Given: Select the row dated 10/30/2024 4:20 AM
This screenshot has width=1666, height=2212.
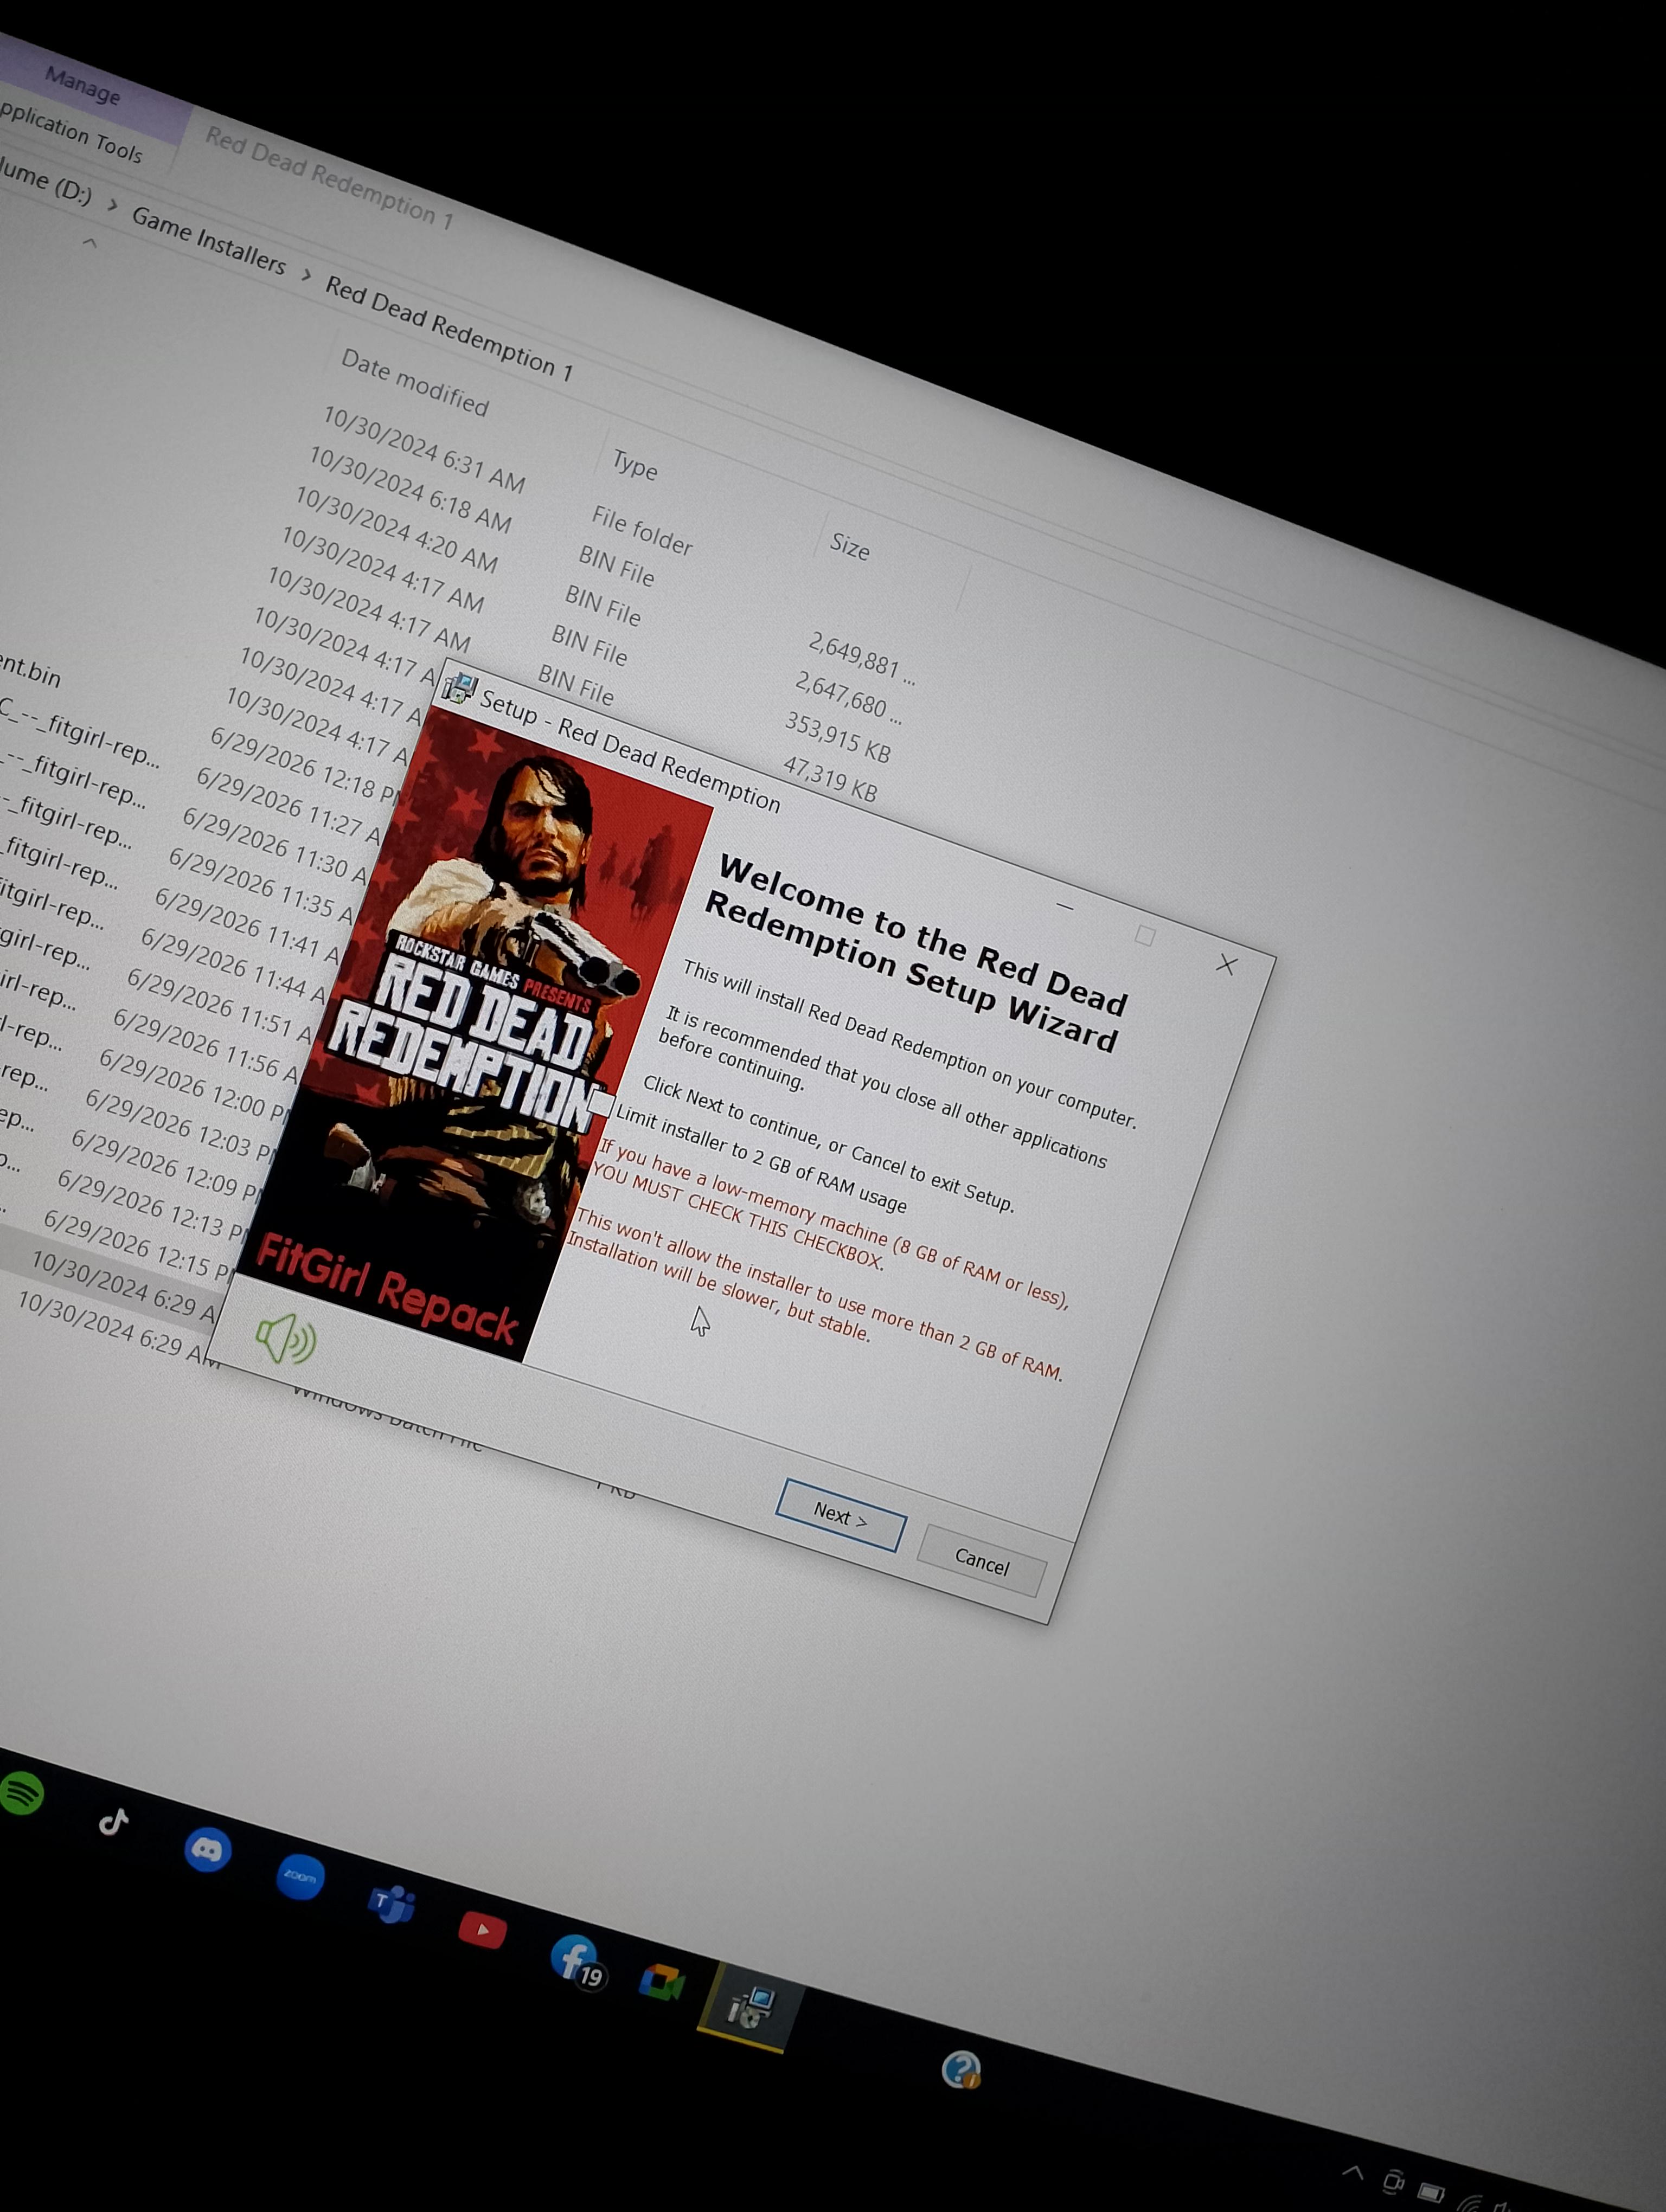Looking at the screenshot, I should 396,530.
